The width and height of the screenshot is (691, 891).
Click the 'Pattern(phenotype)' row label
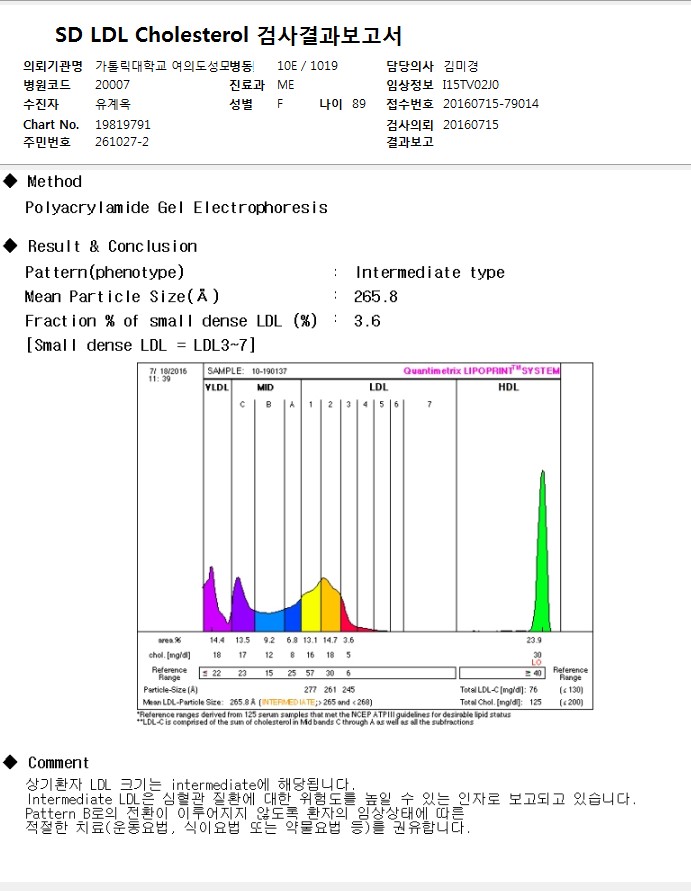tap(105, 273)
